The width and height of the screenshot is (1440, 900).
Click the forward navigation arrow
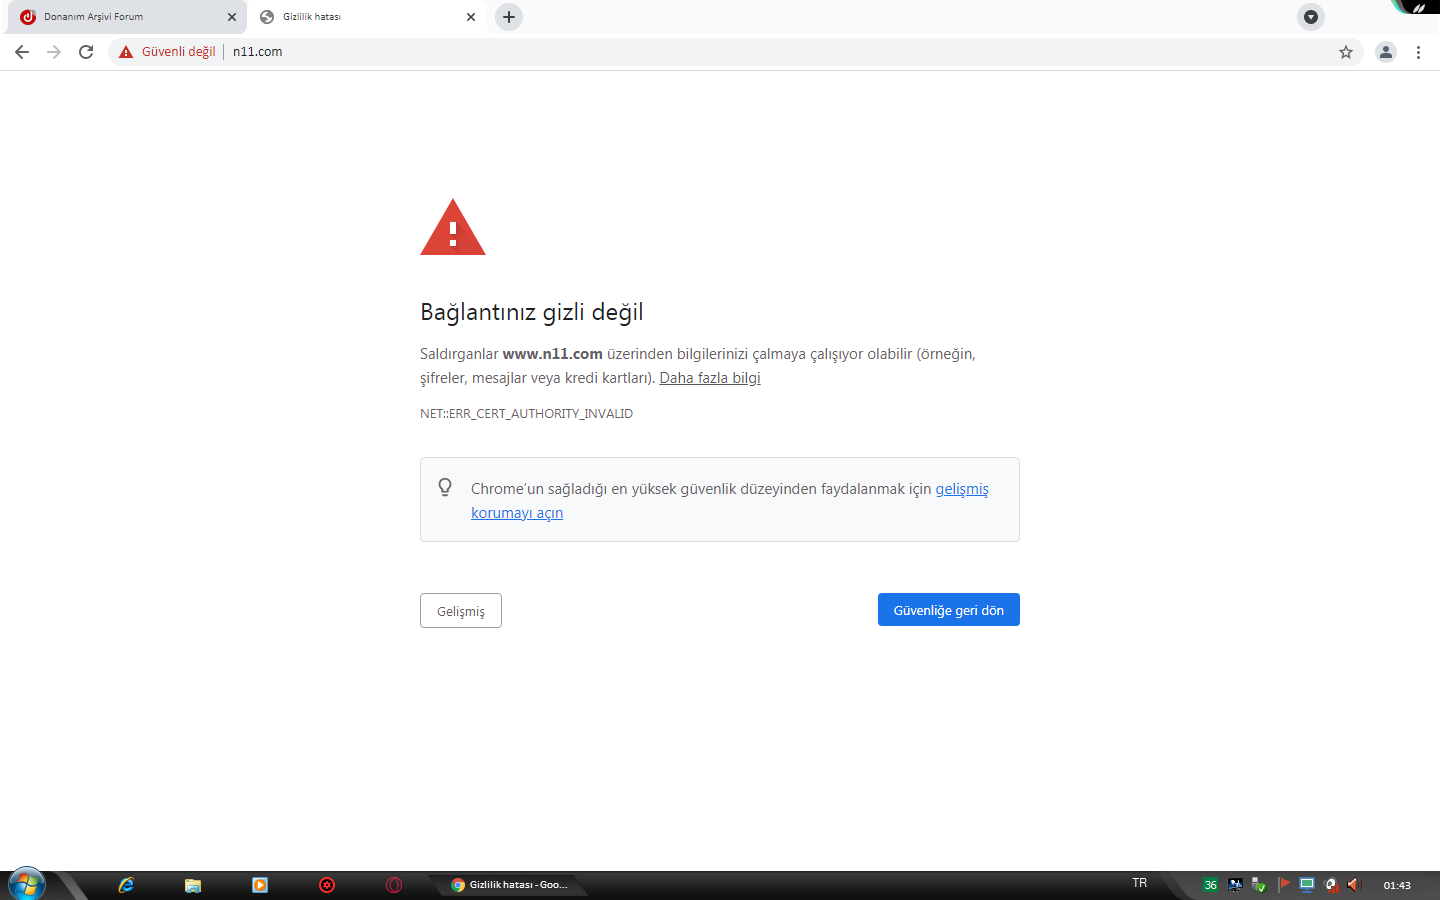[x=54, y=52]
